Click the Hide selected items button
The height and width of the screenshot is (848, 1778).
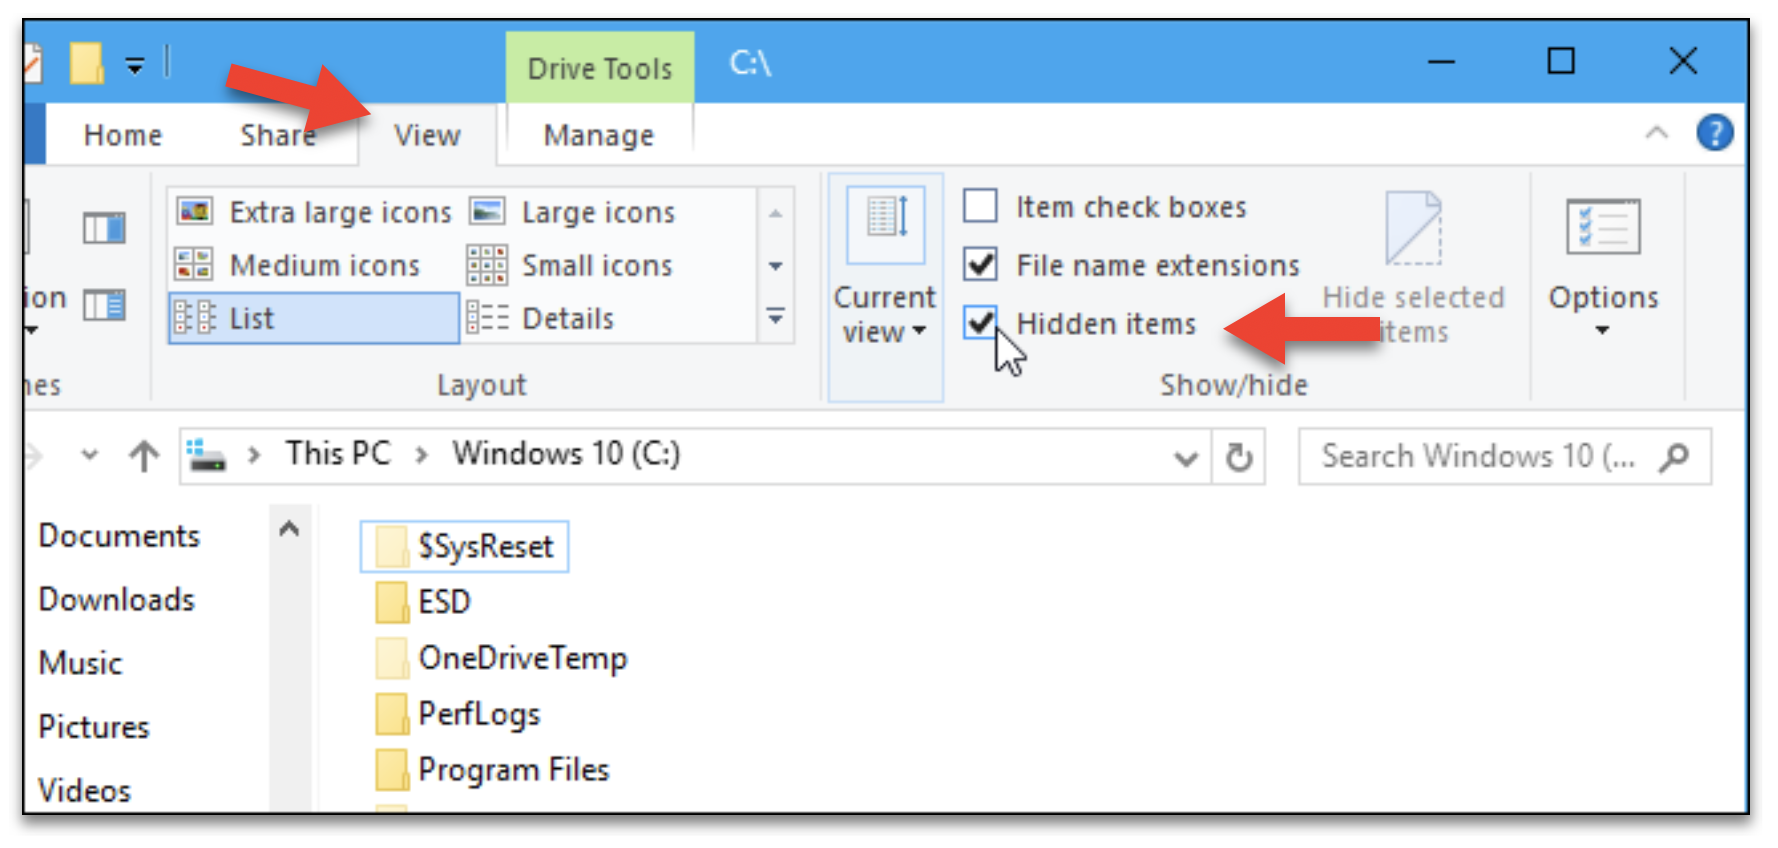point(1413,268)
